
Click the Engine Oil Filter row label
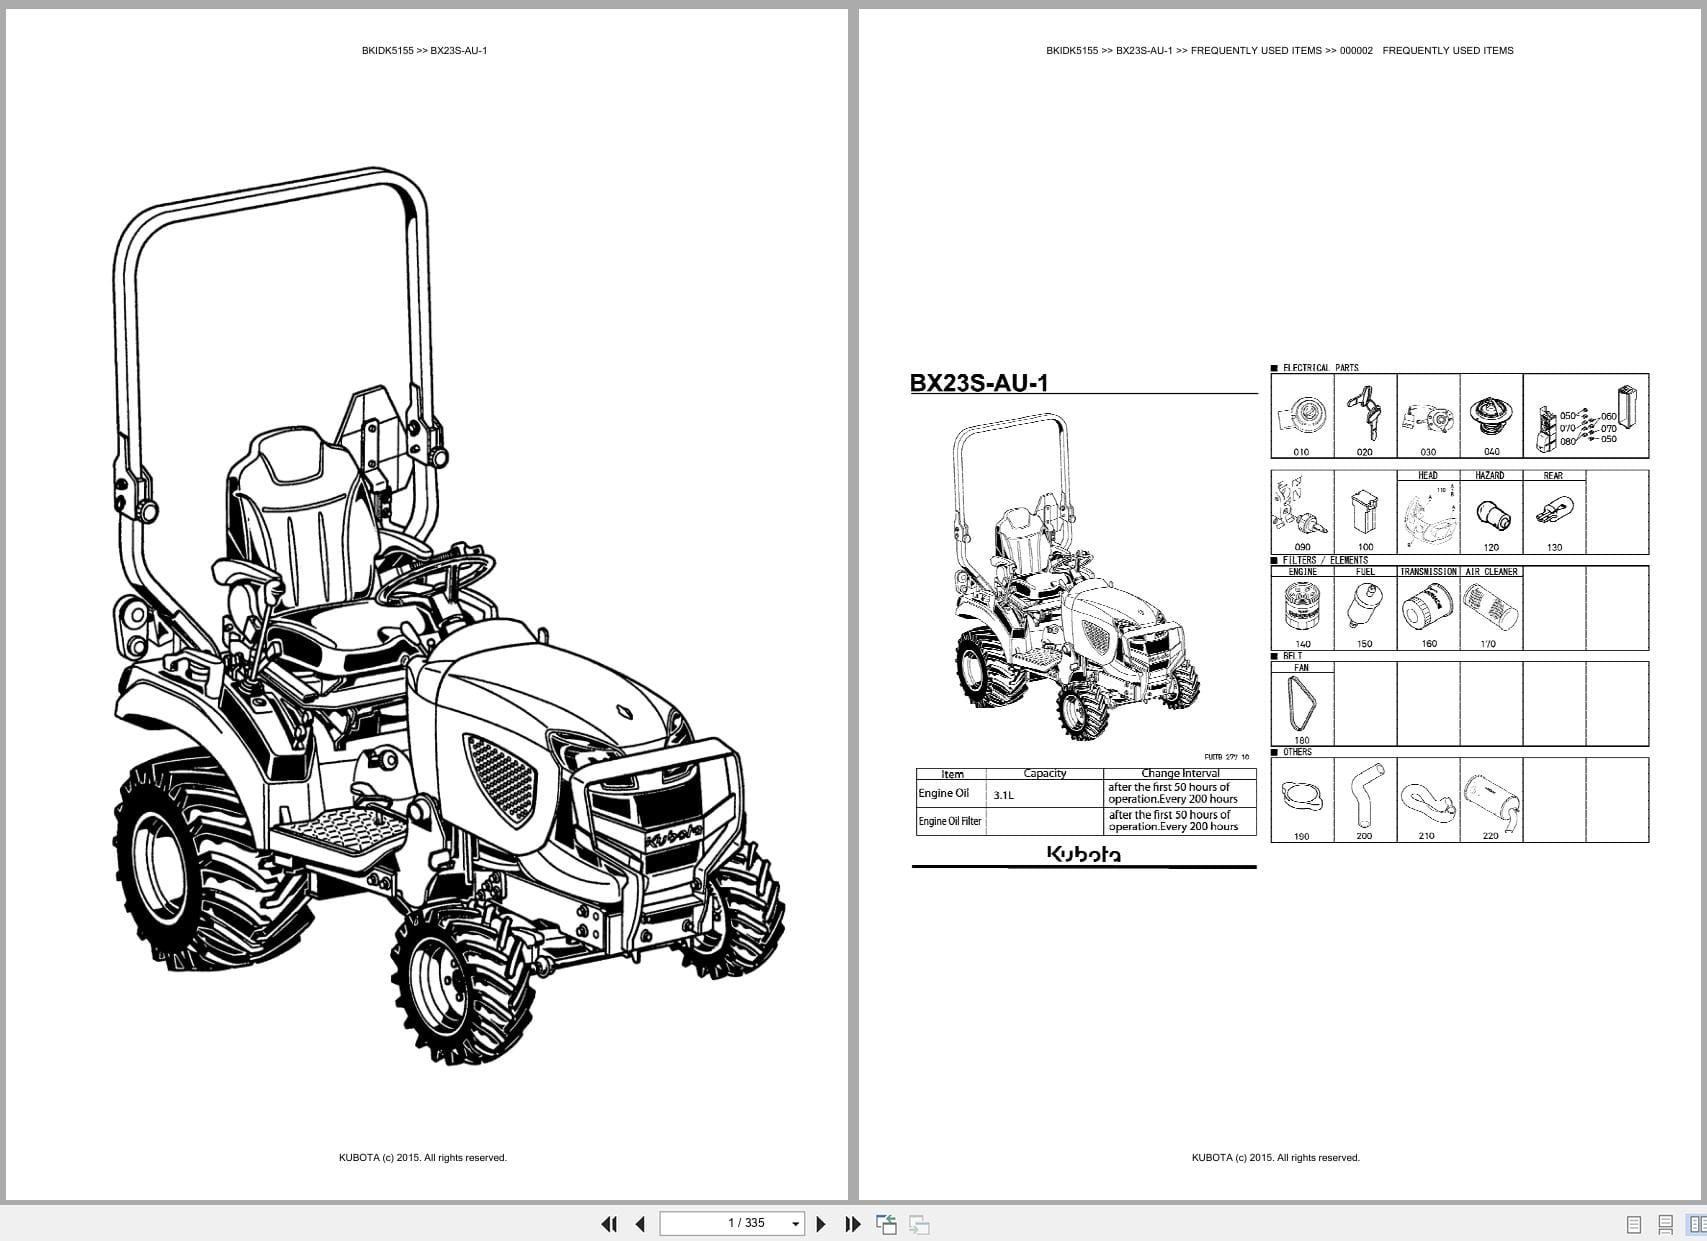pos(950,821)
